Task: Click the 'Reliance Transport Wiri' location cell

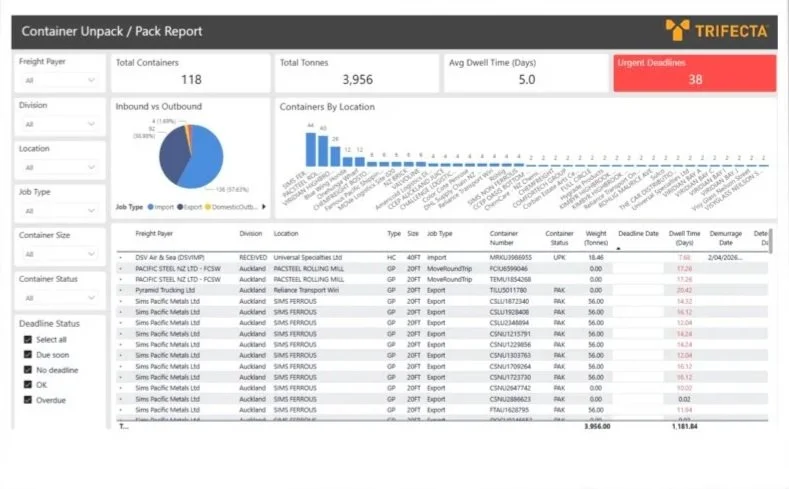Action: [306, 290]
